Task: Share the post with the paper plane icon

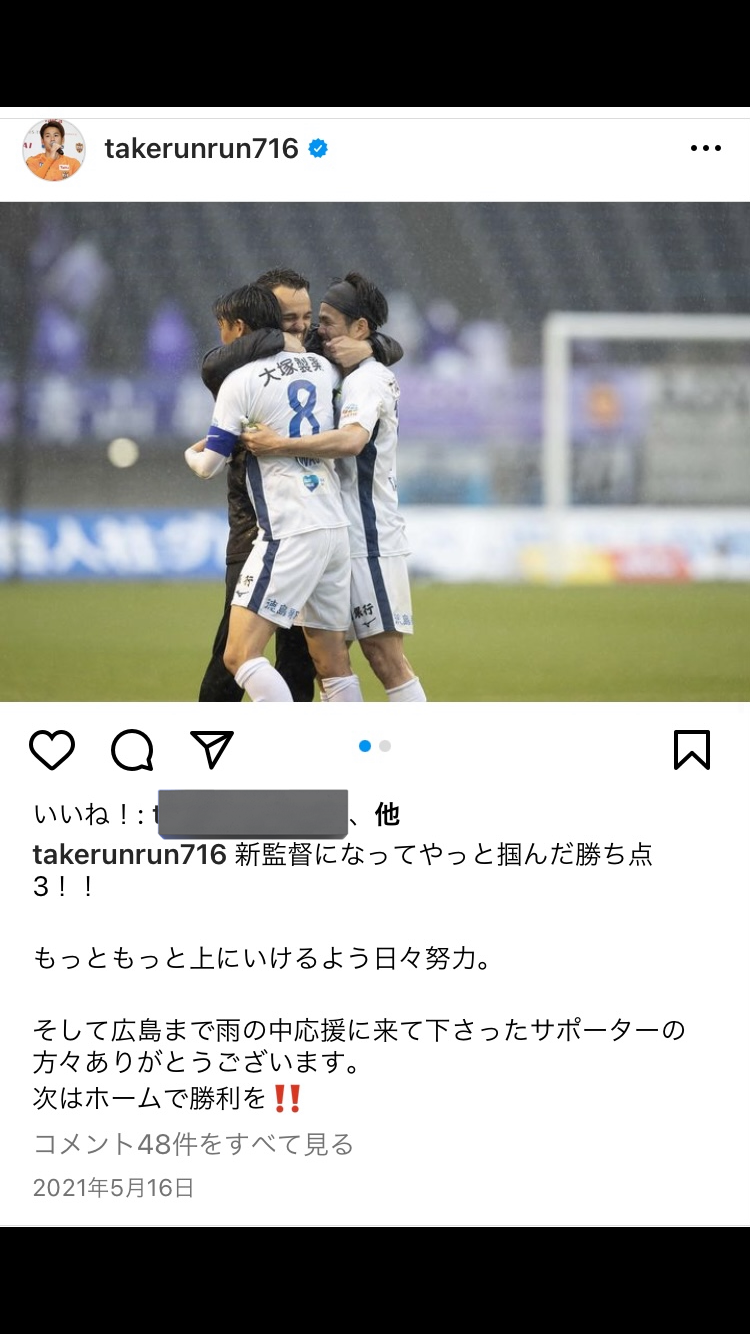Action: 212,750
